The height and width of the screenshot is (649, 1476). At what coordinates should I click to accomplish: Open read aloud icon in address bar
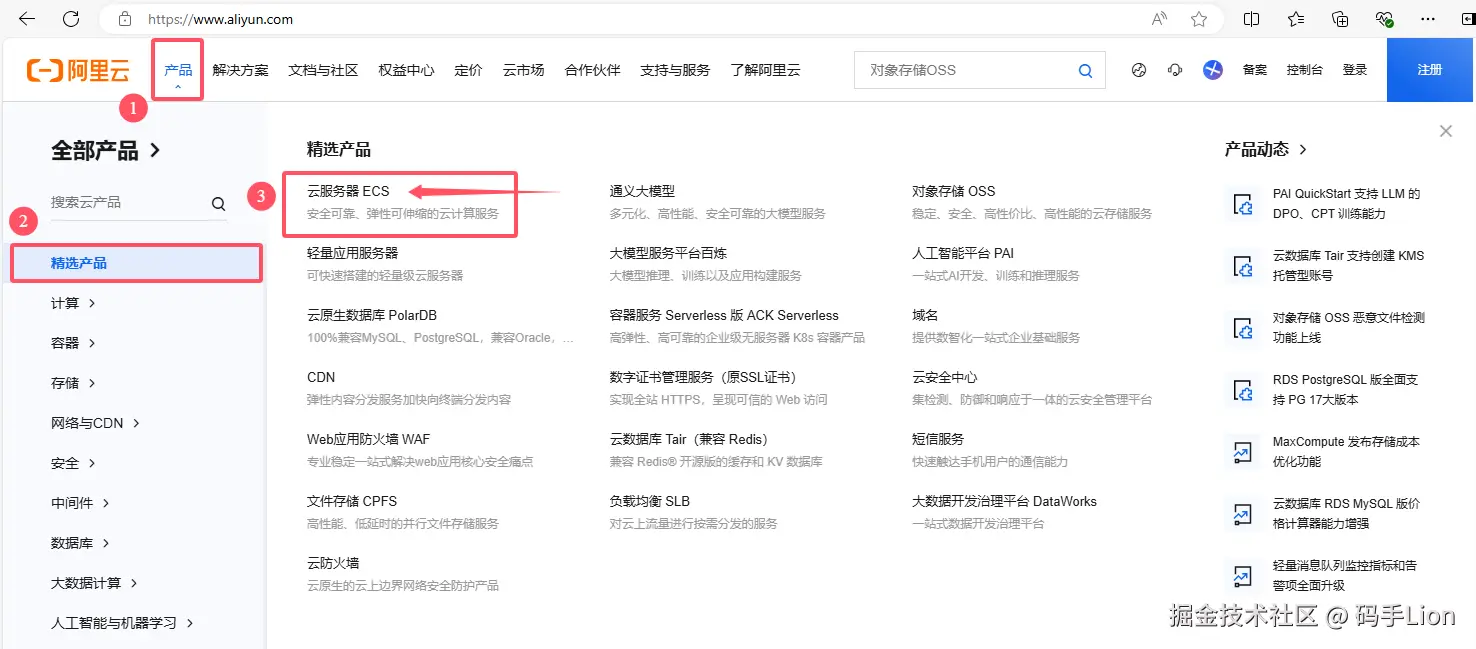(1159, 19)
